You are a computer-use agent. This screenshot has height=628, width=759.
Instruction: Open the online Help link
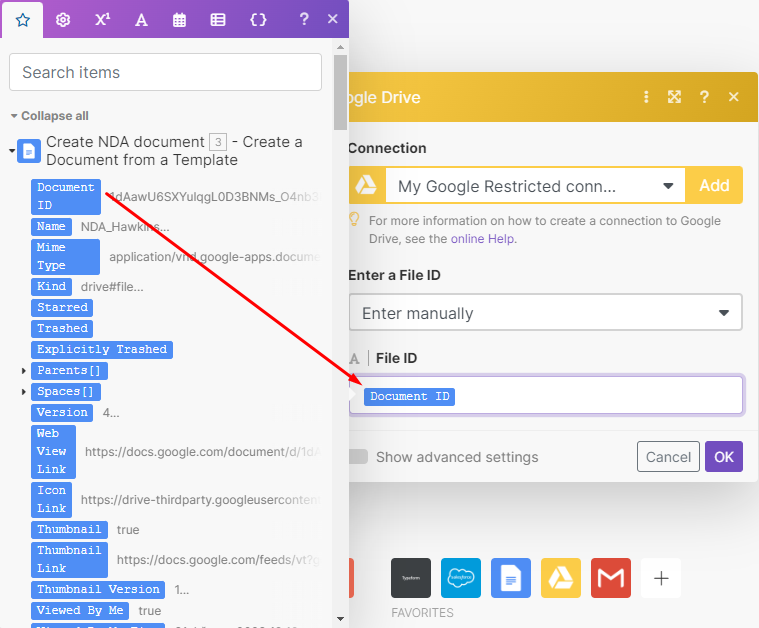(x=483, y=239)
